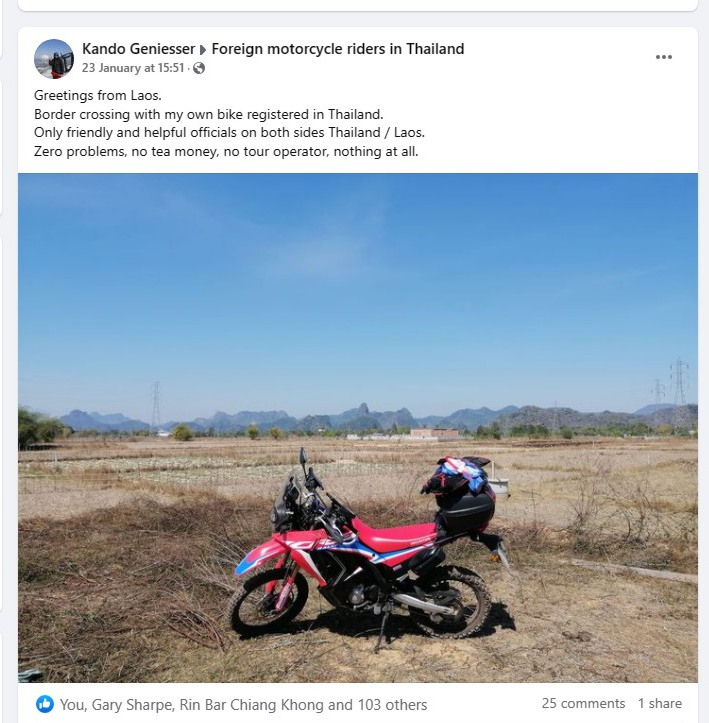The height and width of the screenshot is (723, 709).
Task: Click the black top case on the bike
Action: pyautogui.click(x=465, y=509)
